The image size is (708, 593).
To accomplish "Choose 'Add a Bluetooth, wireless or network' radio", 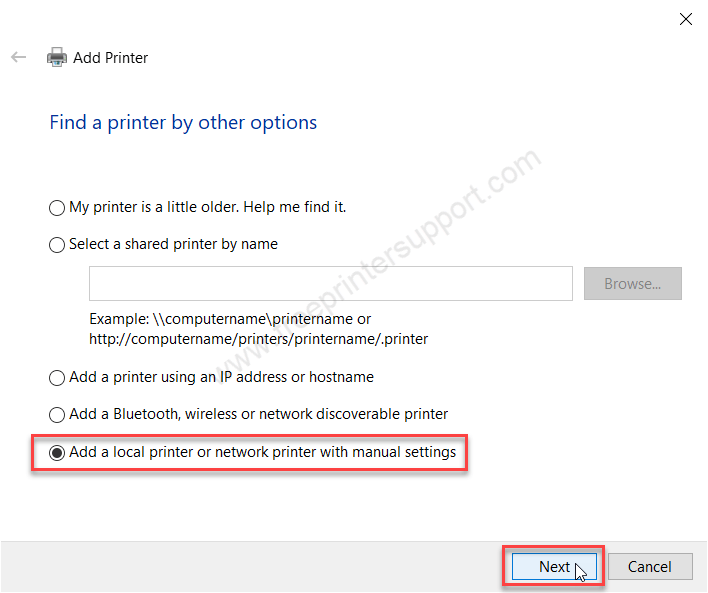I will point(56,415).
